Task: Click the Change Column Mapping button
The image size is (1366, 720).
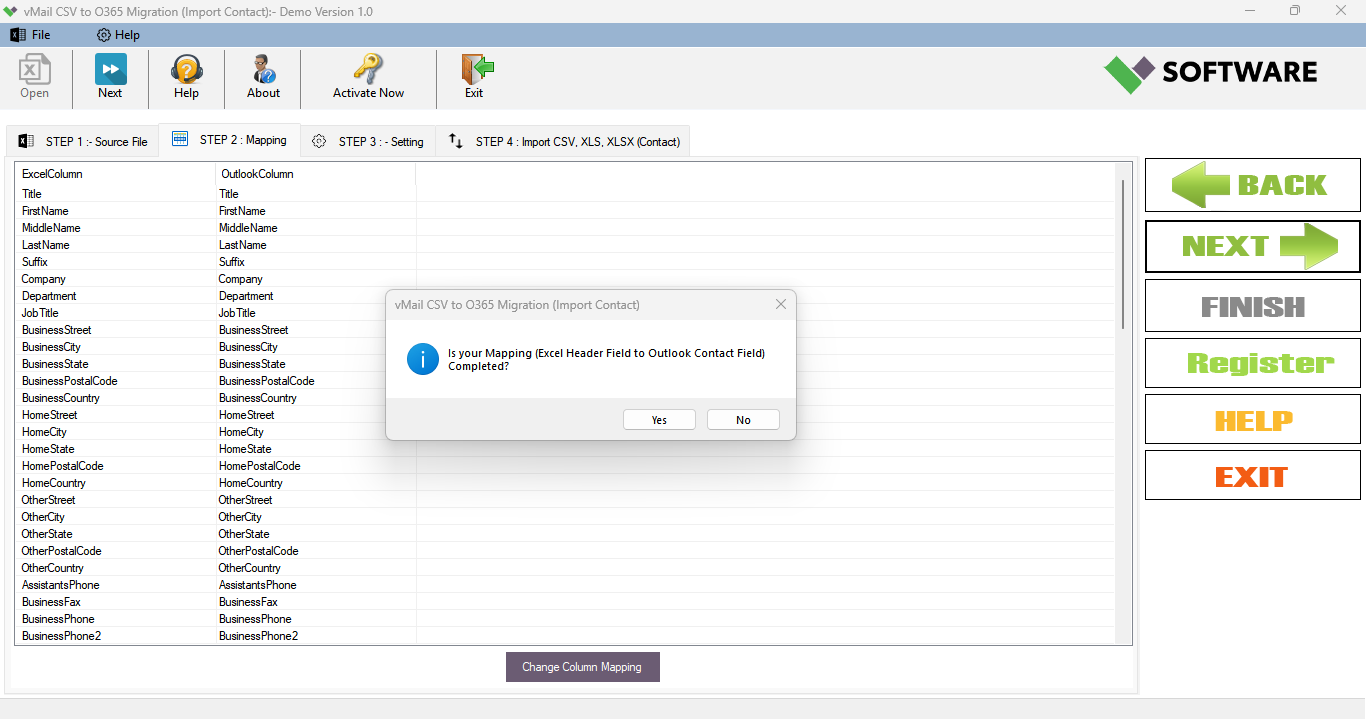Action: 582,667
